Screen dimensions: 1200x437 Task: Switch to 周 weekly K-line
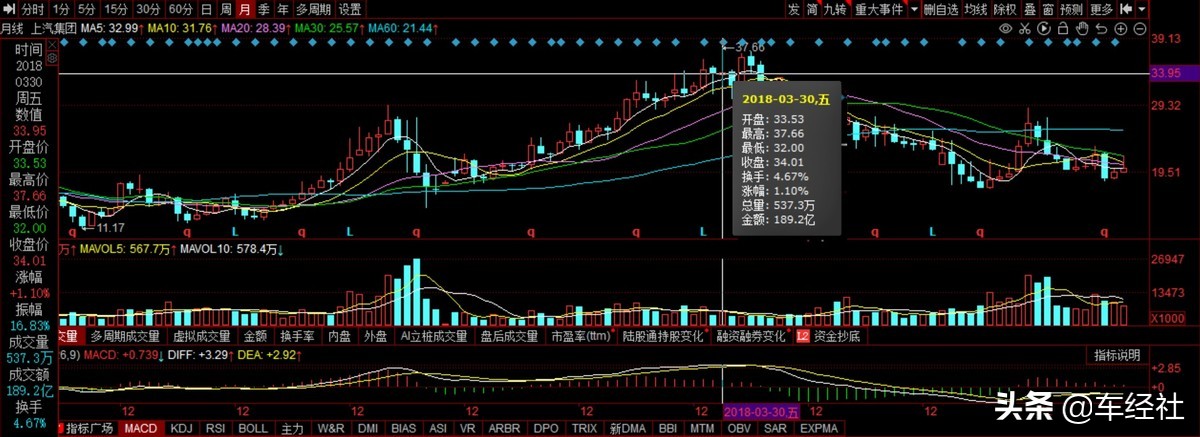tap(225, 10)
